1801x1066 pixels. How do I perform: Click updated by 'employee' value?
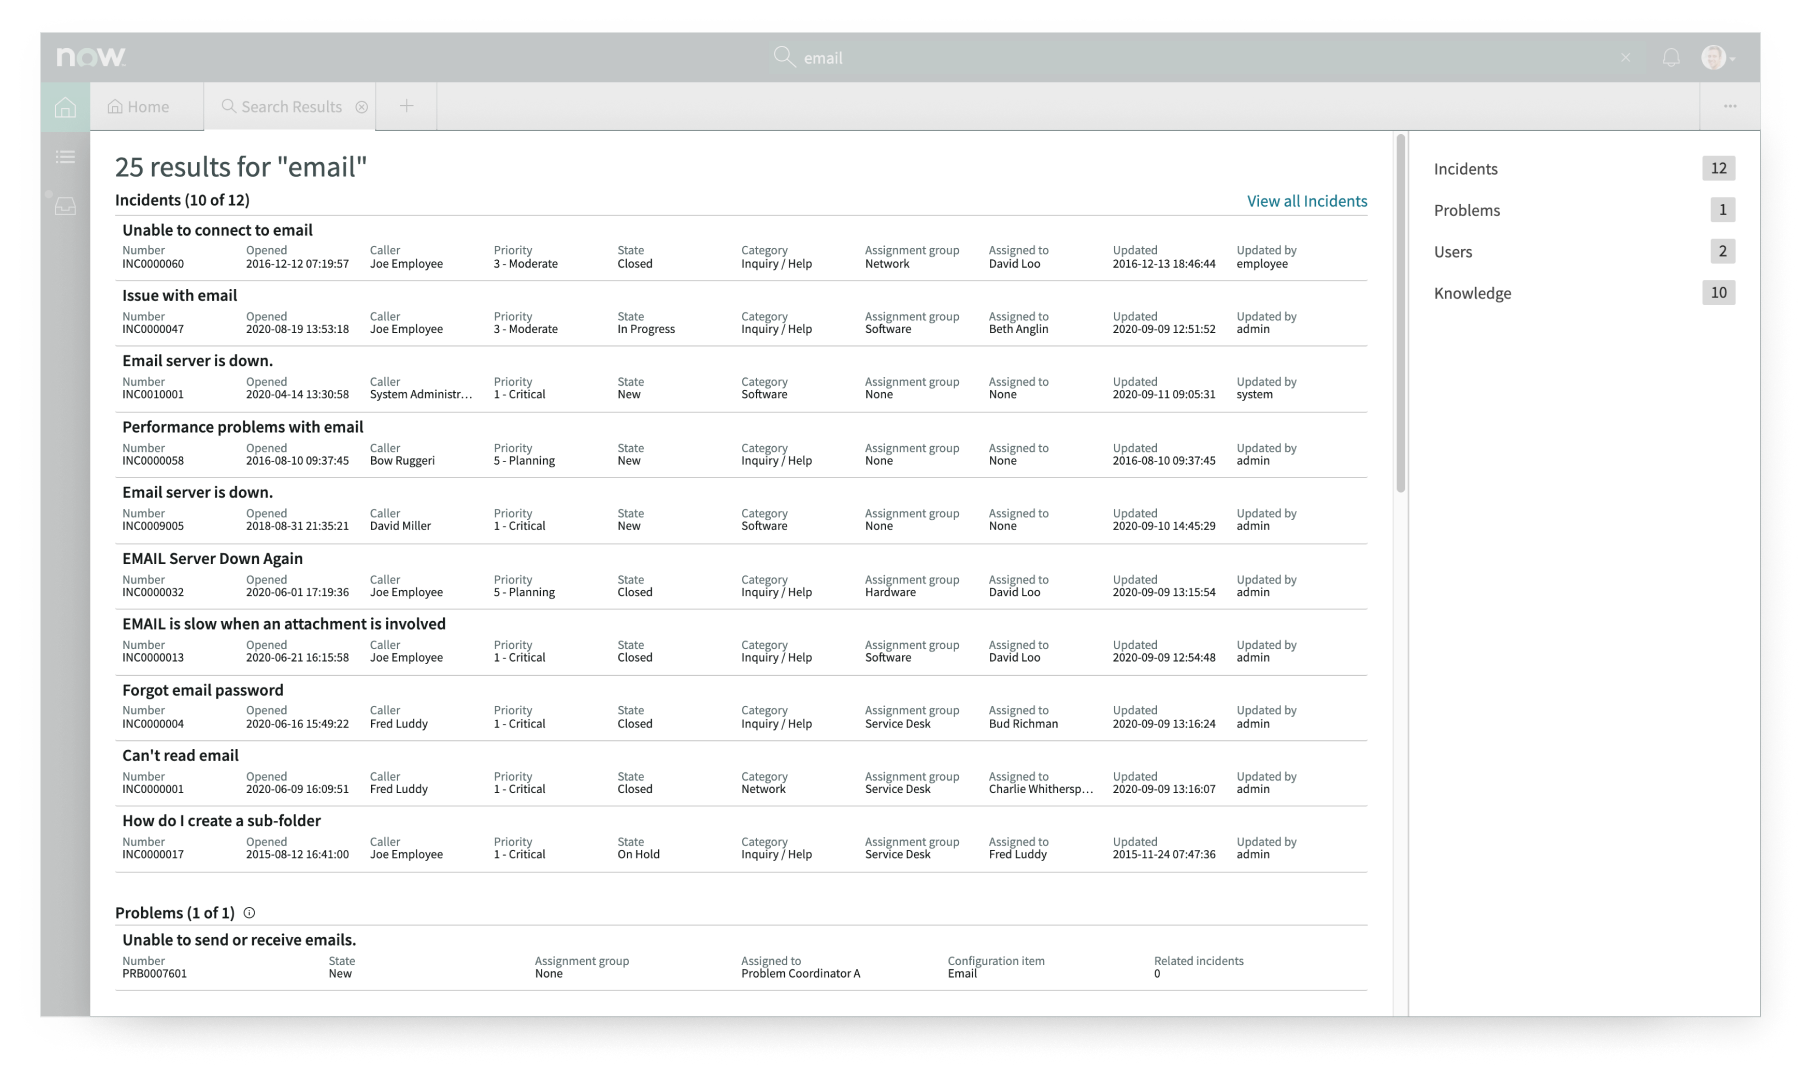click(x=1262, y=264)
